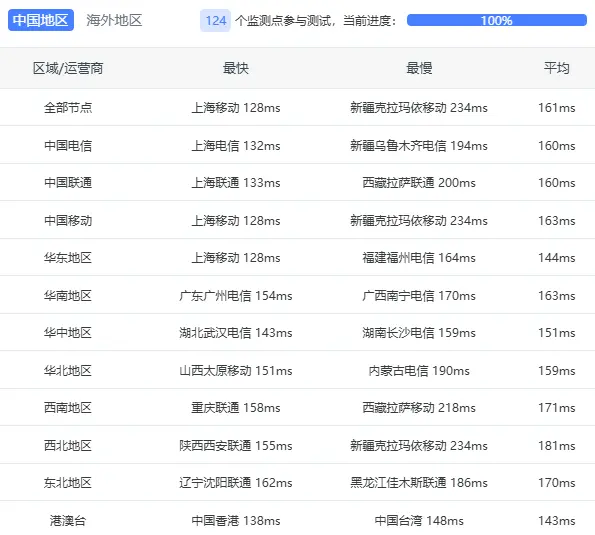The width and height of the screenshot is (595, 535).
Task: Click 151ms average for 华中地区
Action: 556,333
